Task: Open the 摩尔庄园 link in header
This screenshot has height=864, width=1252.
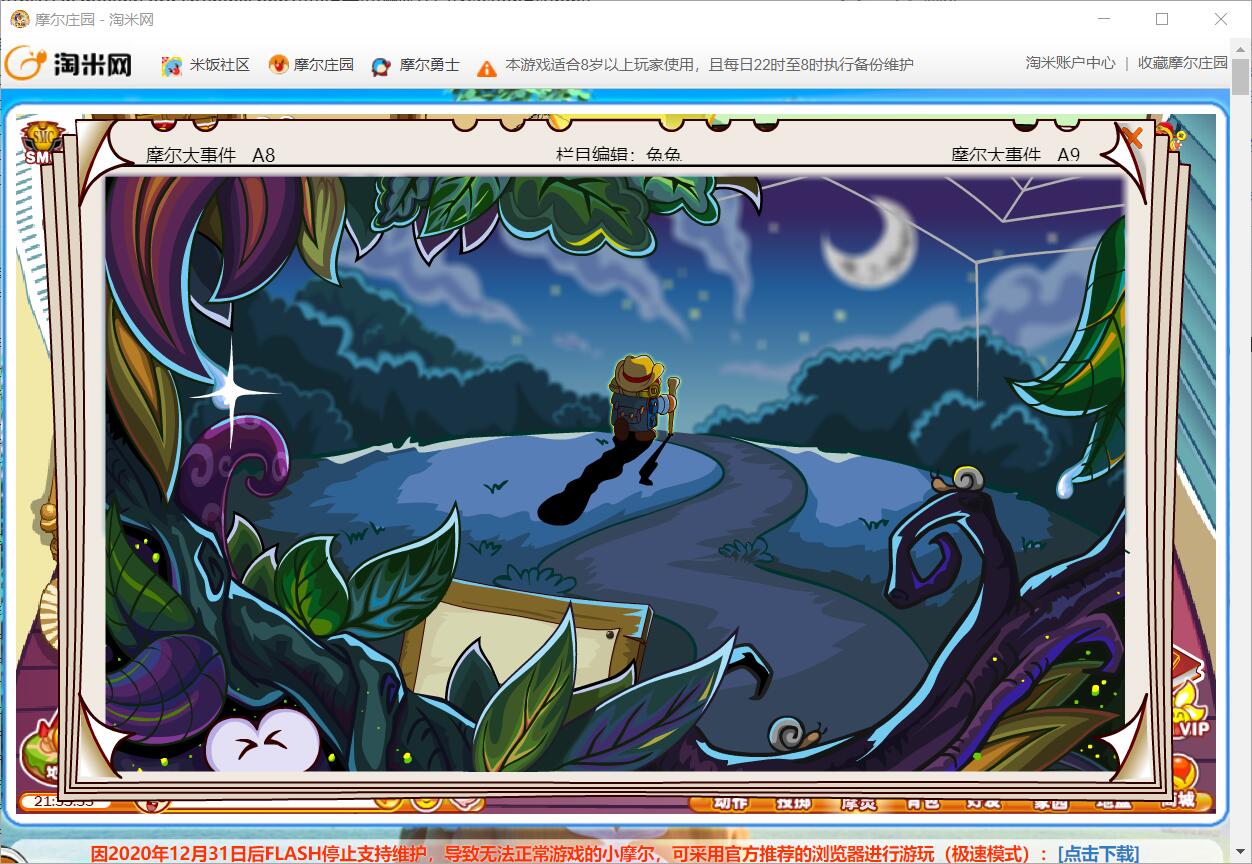Action: point(311,65)
